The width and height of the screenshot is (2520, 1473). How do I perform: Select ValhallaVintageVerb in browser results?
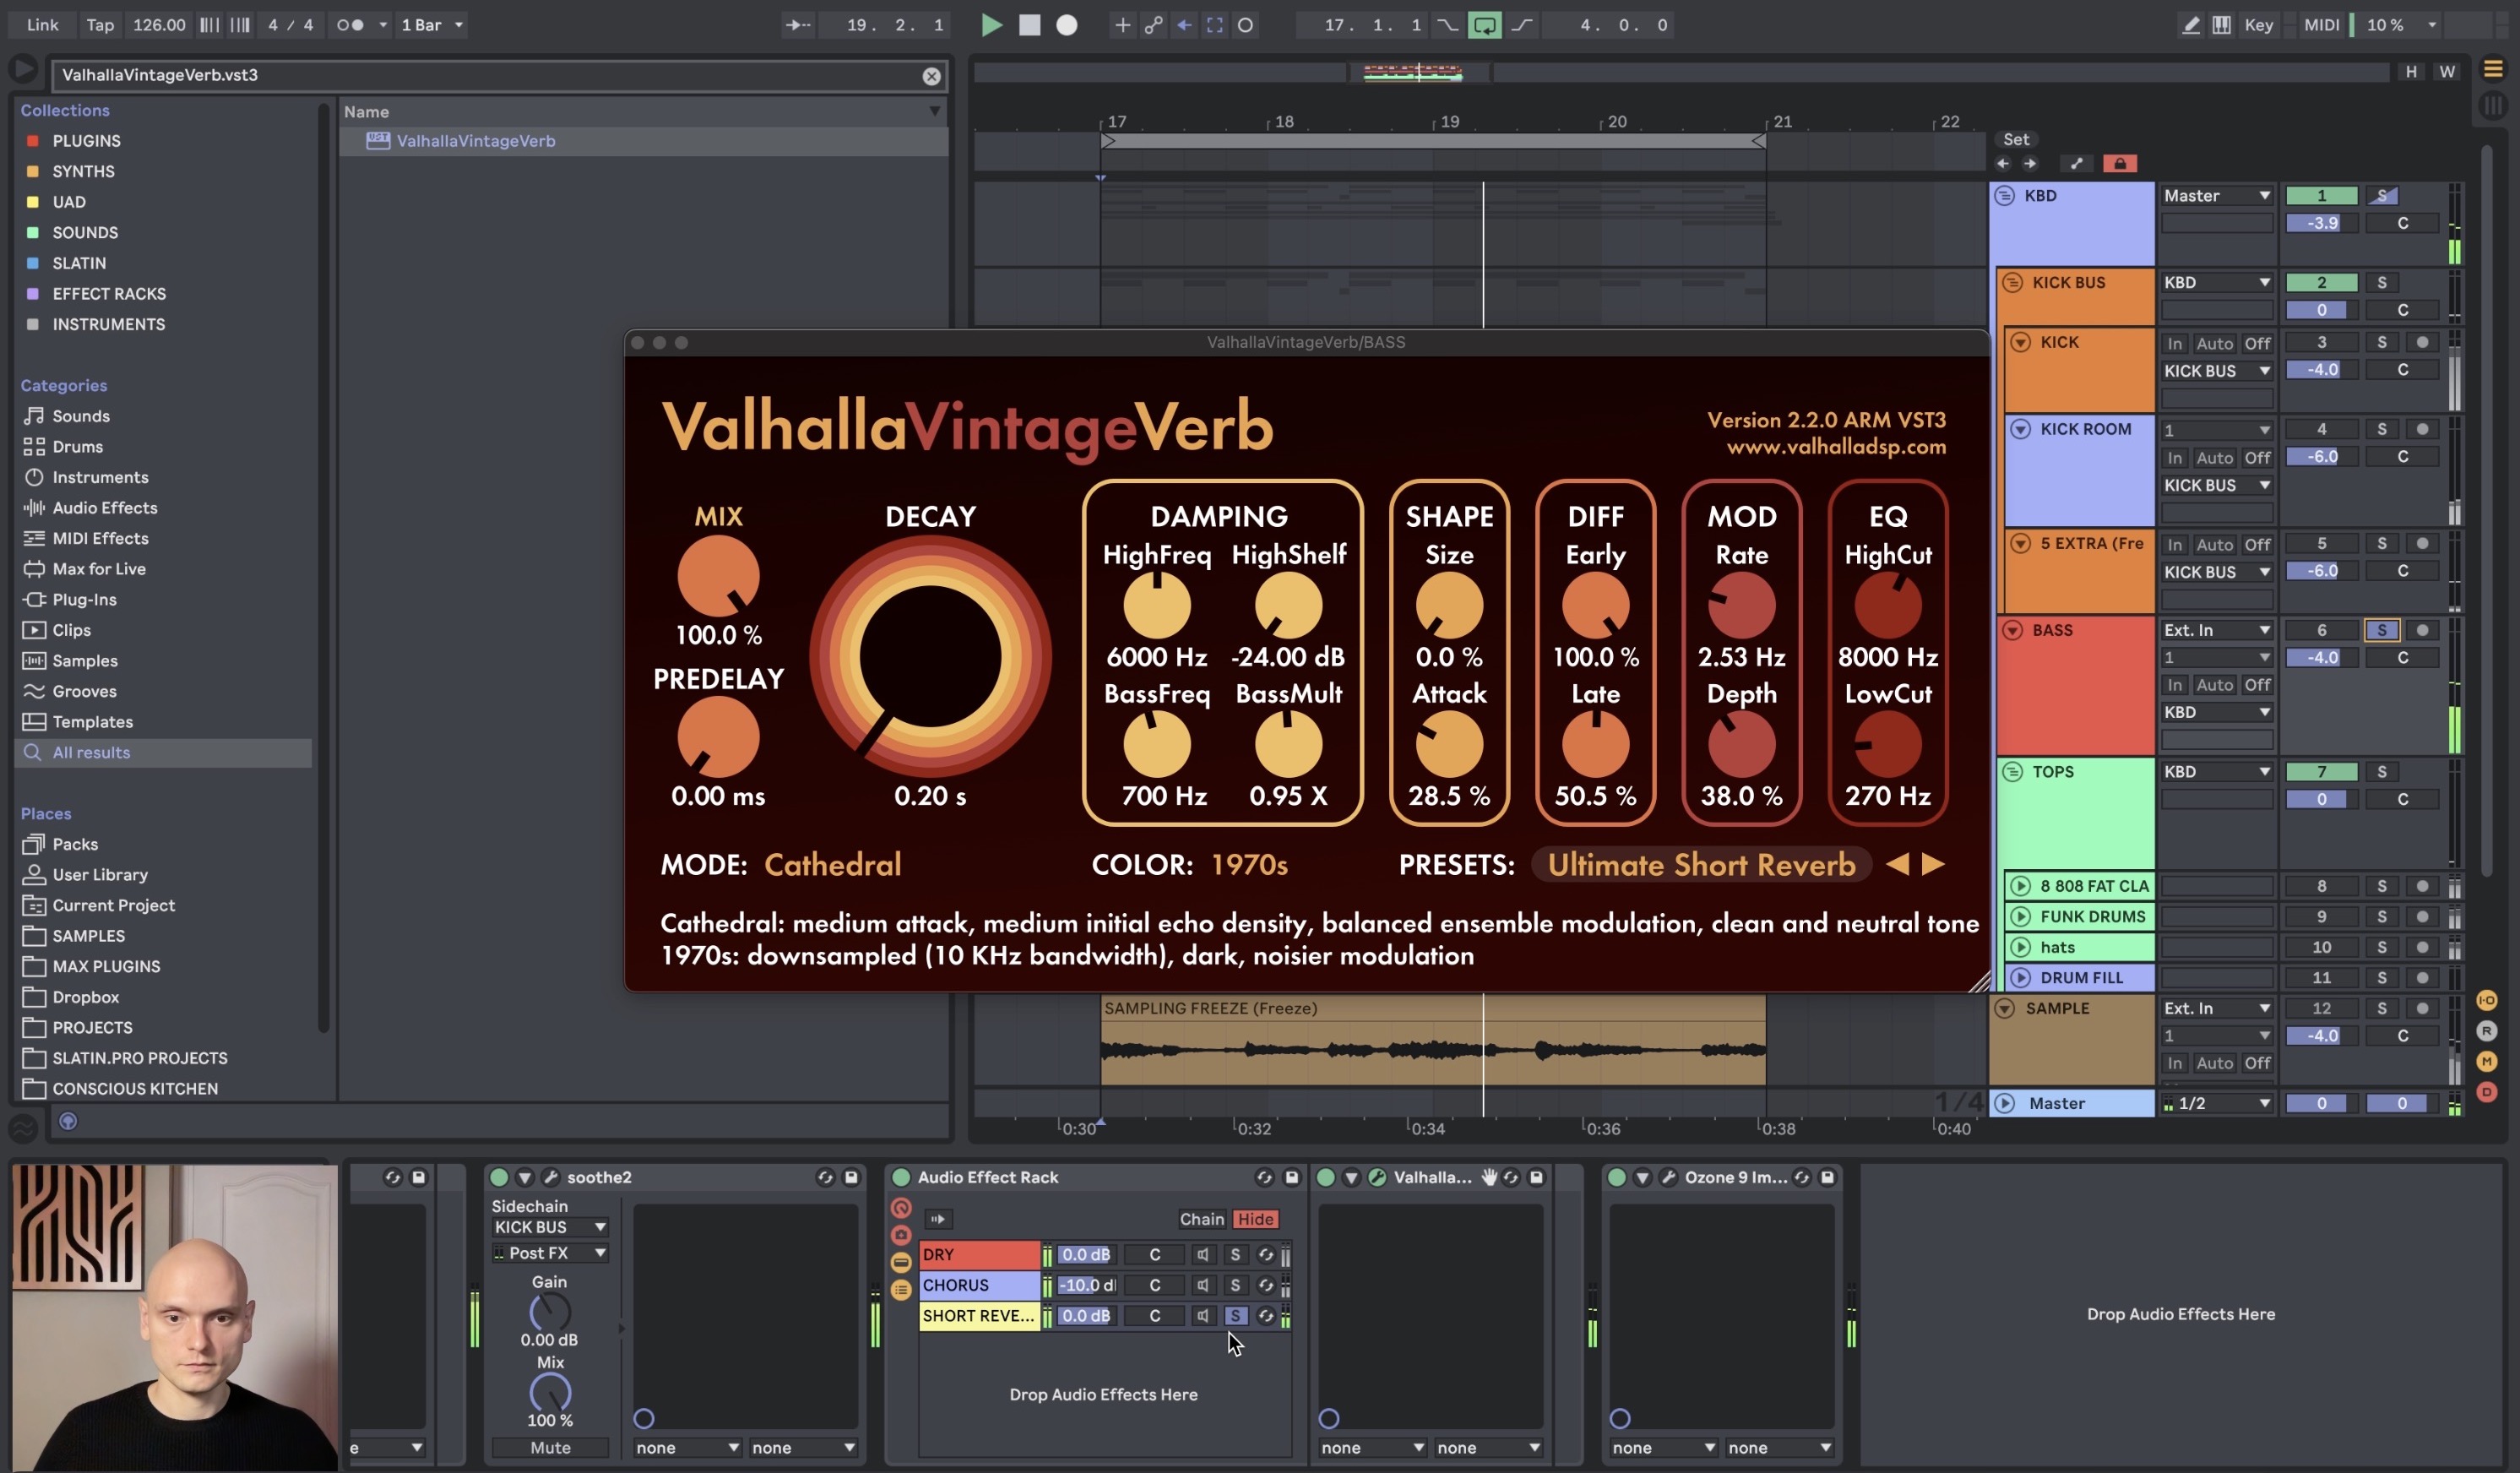pyautogui.click(x=476, y=141)
